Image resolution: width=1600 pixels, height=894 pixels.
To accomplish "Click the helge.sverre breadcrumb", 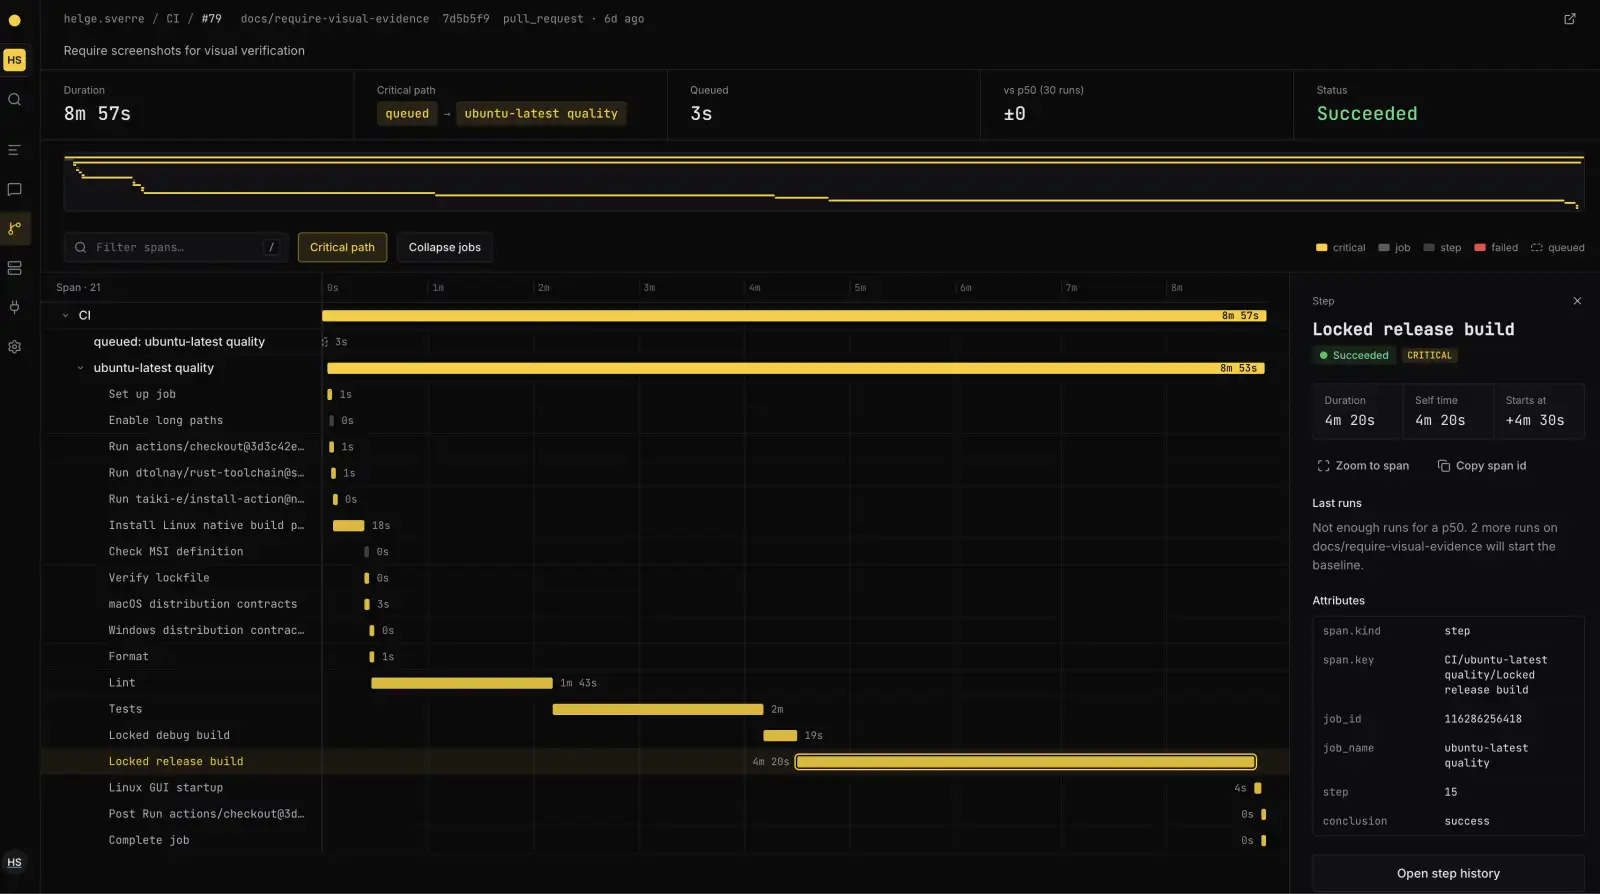I will click(104, 19).
